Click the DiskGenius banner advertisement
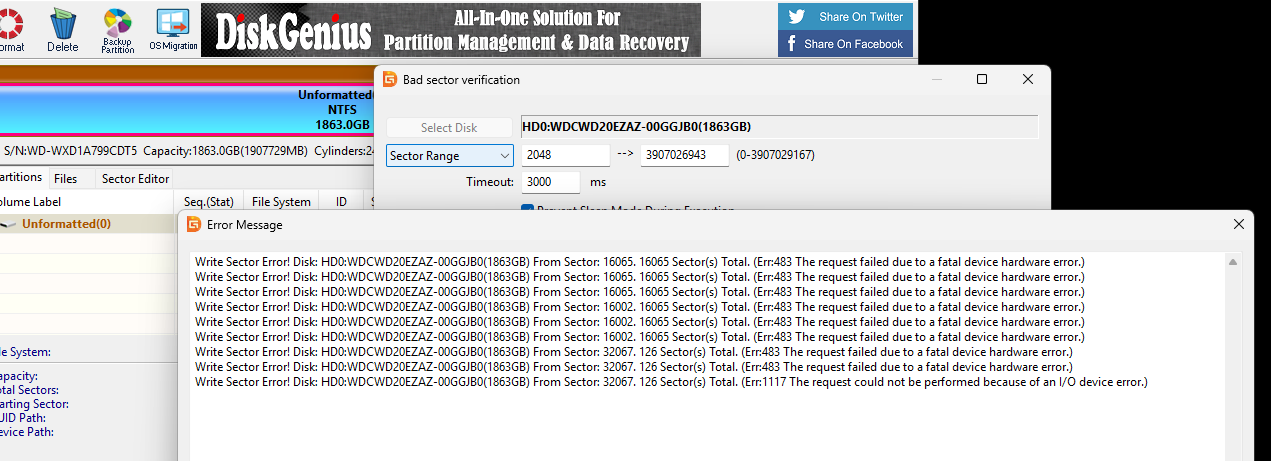 (x=451, y=29)
